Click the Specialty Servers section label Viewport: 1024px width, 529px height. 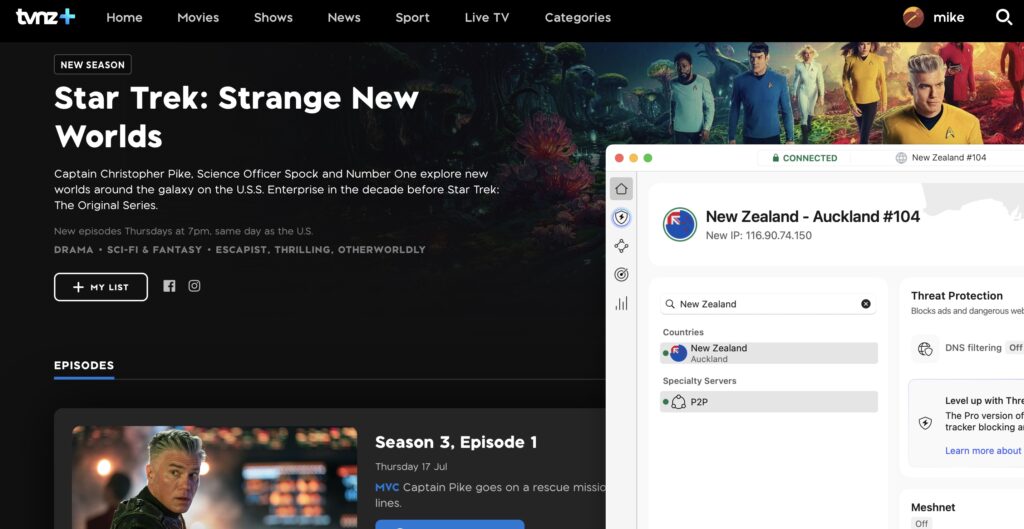[x=699, y=381]
